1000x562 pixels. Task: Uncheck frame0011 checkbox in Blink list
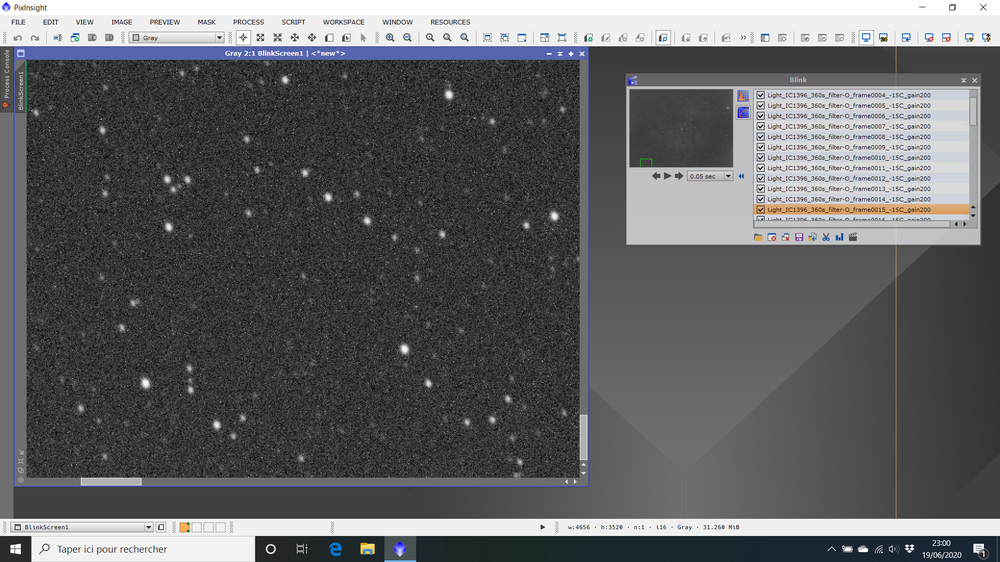coord(760,168)
